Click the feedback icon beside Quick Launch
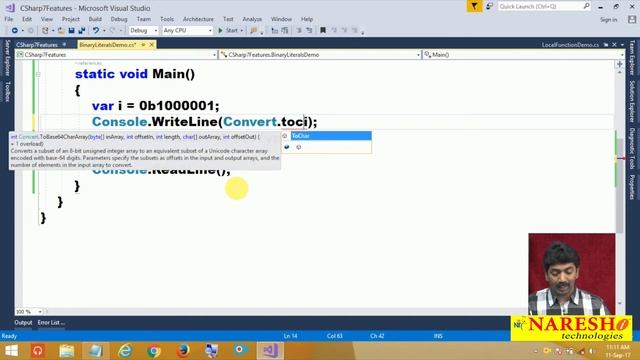Screen dimensions: 640x360 click(489, 7)
